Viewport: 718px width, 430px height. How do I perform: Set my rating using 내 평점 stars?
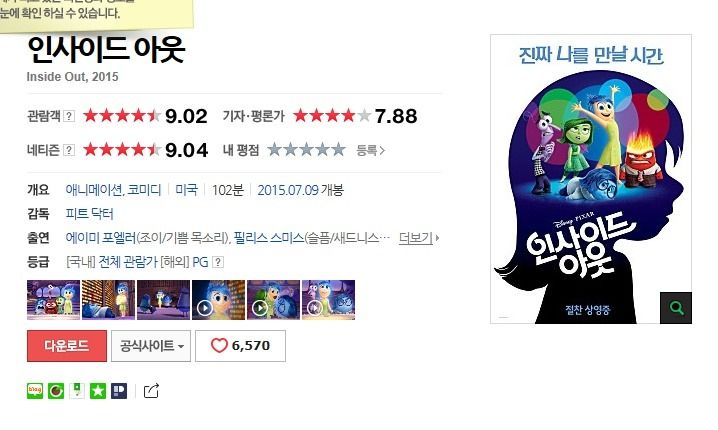point(306,150)
